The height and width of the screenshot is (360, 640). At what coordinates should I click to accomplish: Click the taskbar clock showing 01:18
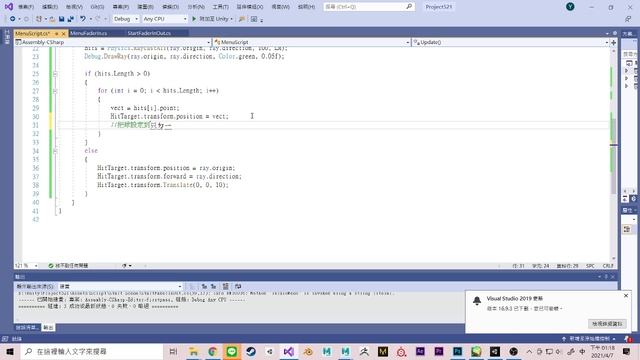tap(602, 351)
